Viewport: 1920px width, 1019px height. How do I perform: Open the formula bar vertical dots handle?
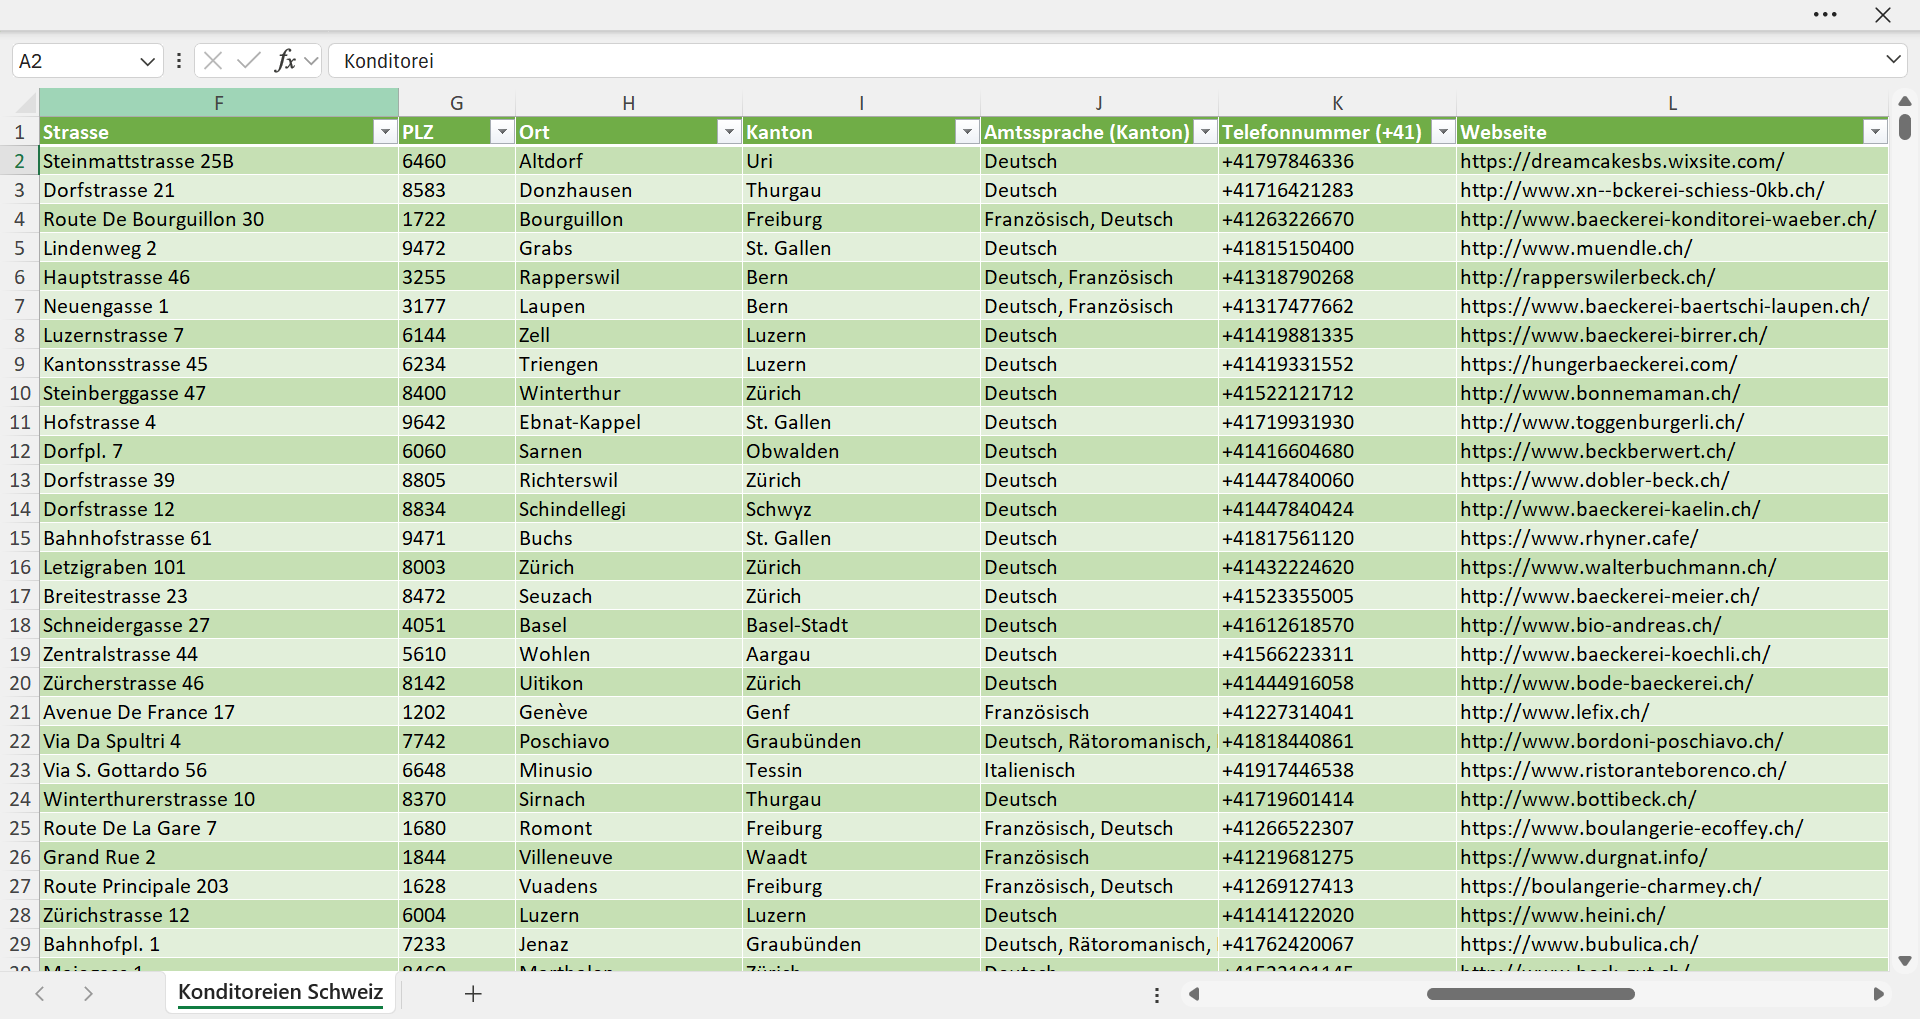pyautogui.click(x=179, y=61)
